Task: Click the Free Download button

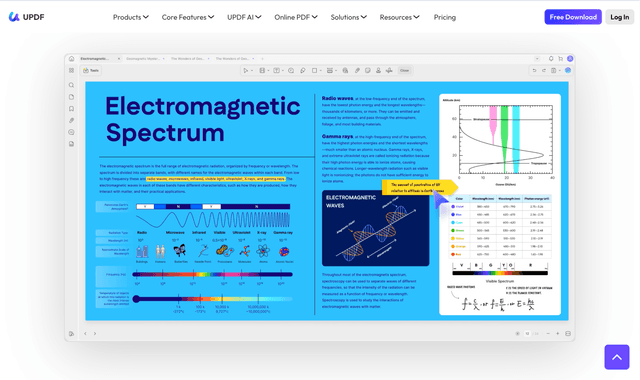Action: 573,17
